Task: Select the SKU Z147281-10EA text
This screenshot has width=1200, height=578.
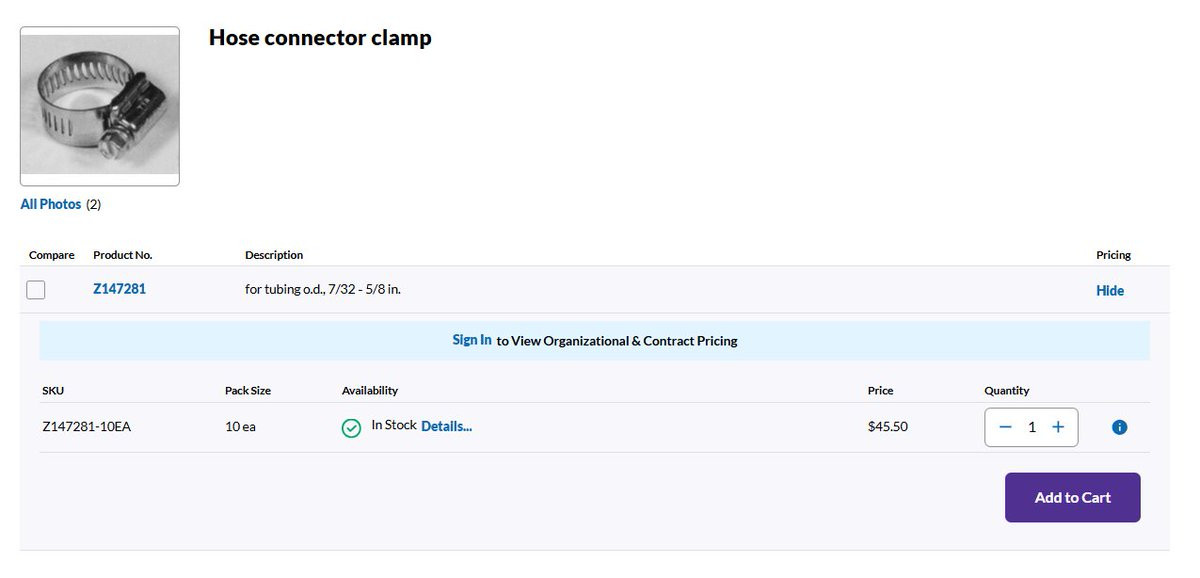Action: click(x=87, y=427)
